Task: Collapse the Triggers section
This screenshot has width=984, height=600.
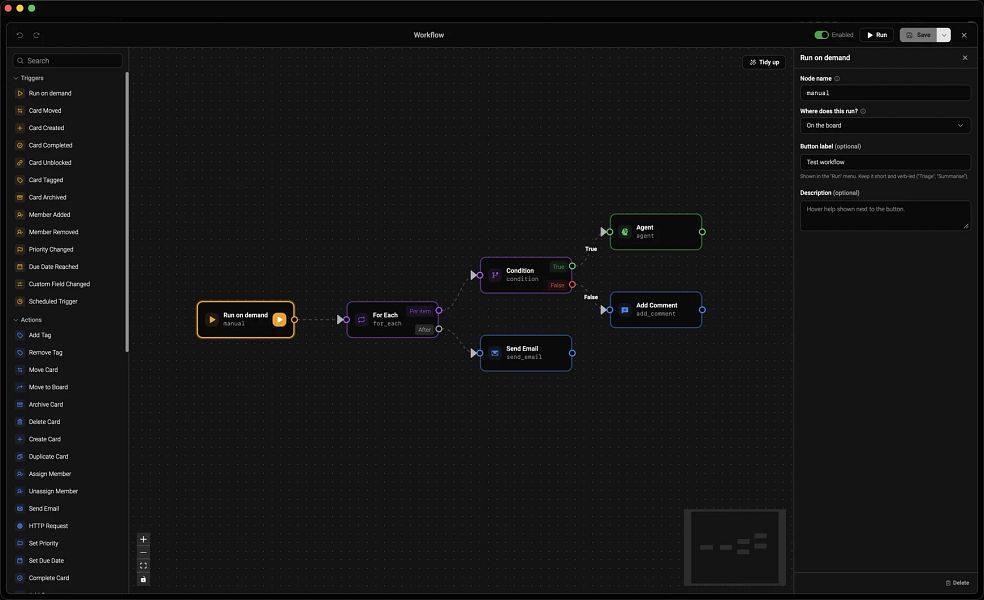Action: pyautogui.click(x=29, y=78)
